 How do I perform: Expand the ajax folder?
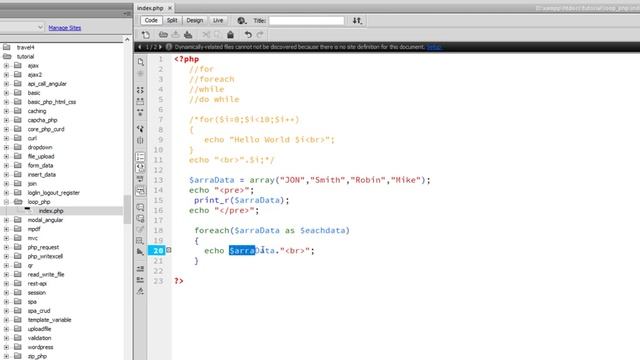click(6, 66)
